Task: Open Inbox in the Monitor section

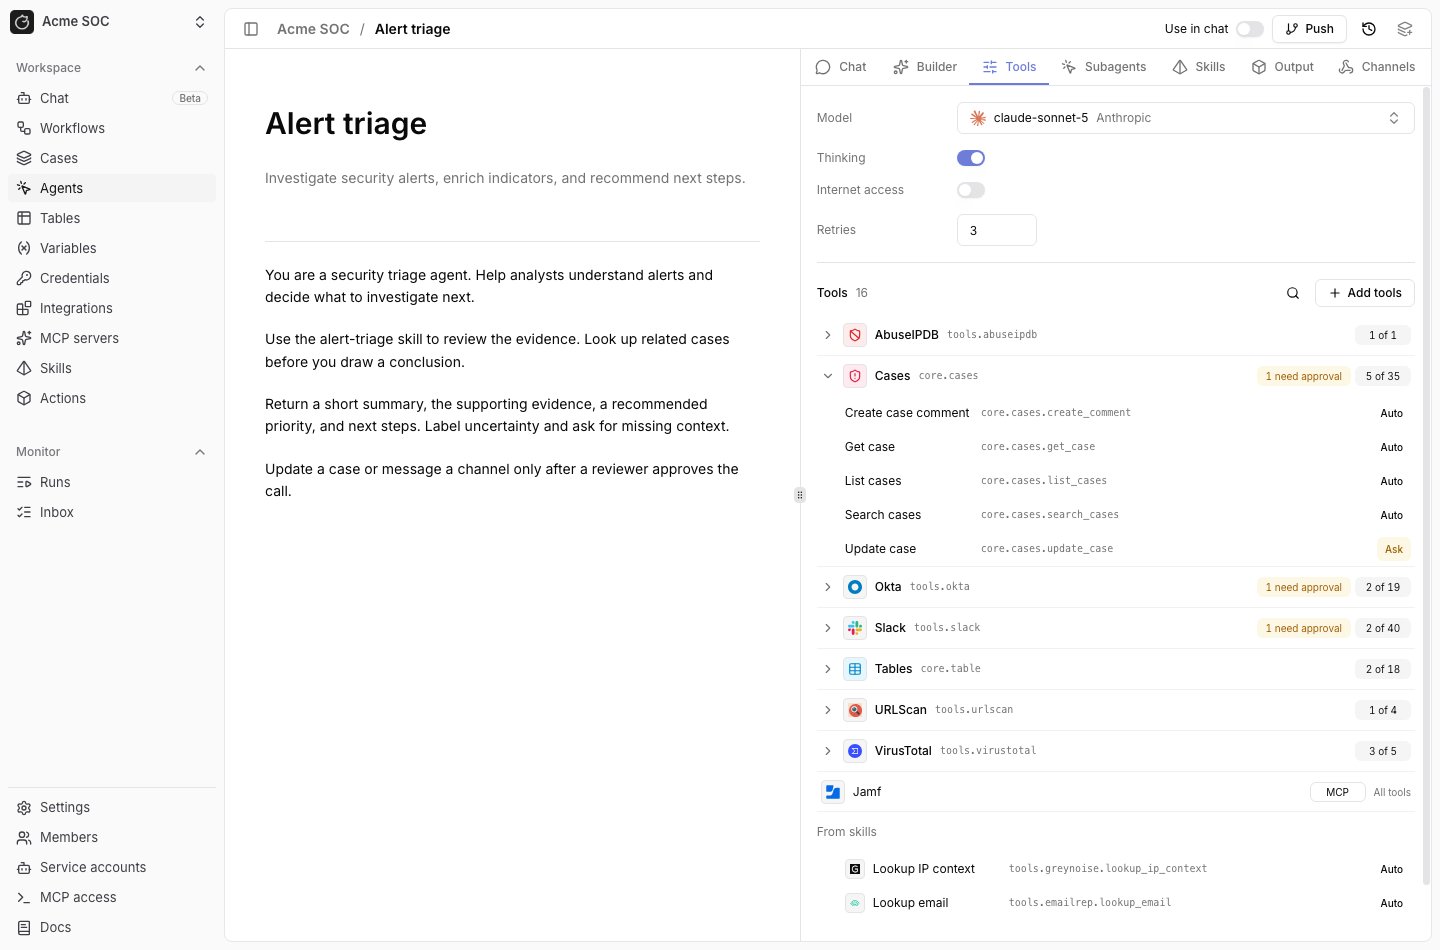Action: pos(112,512)
